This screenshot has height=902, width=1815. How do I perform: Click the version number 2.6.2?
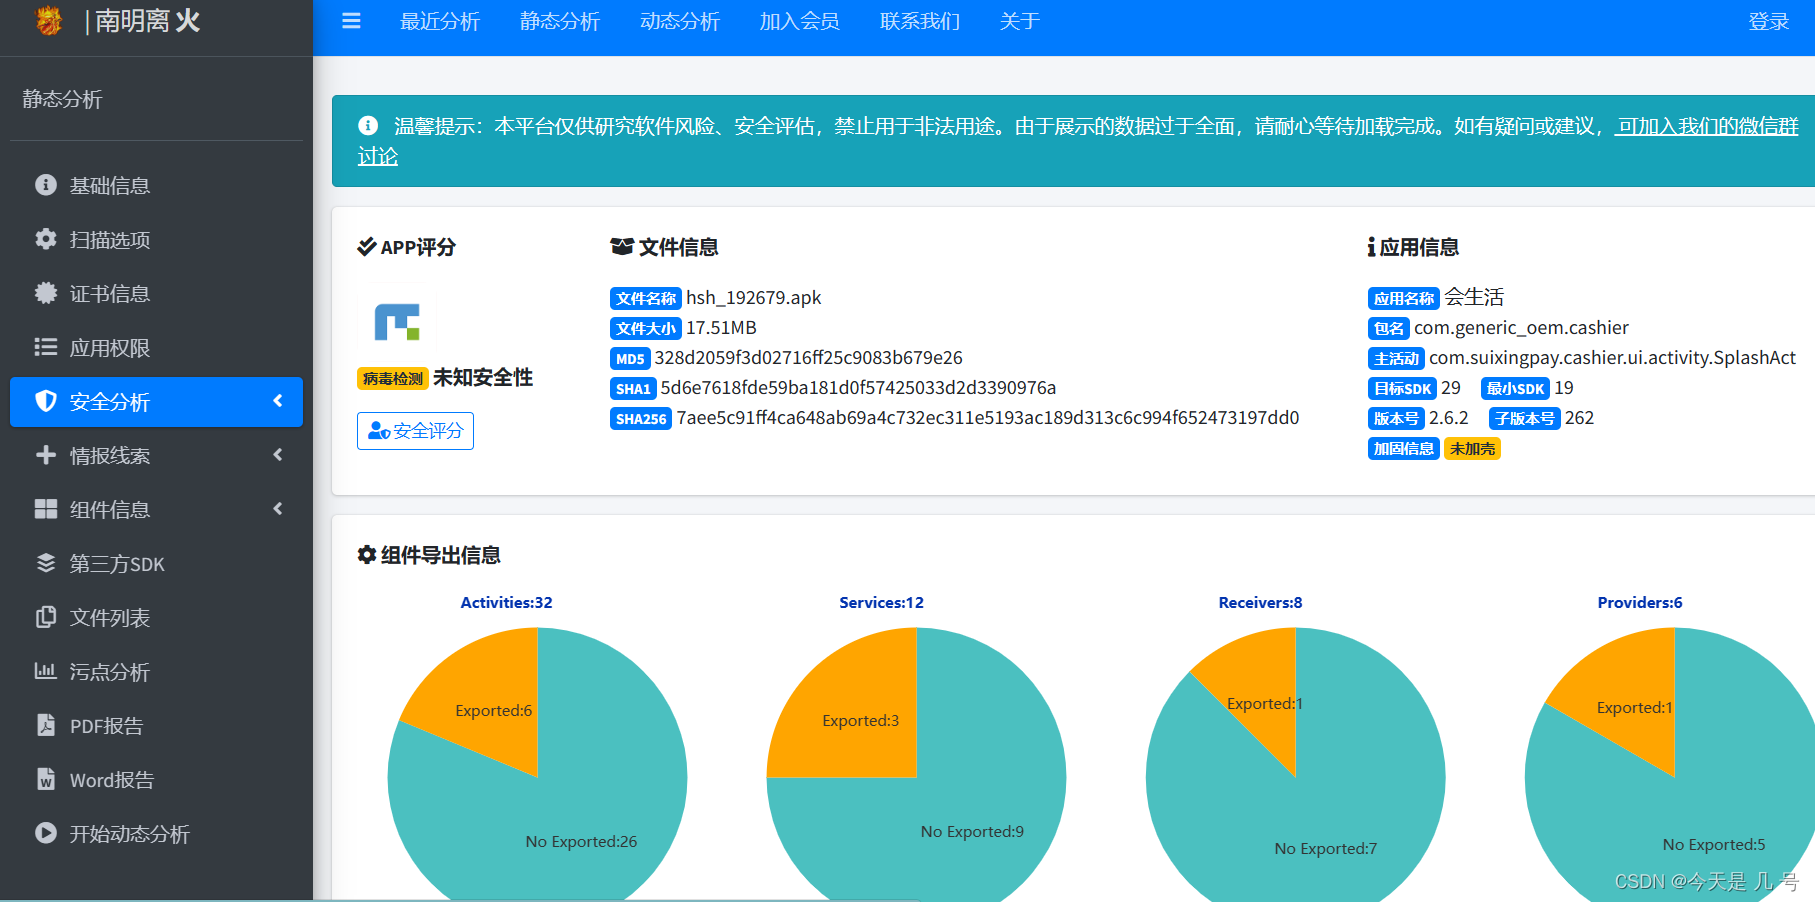[1449, 418]
